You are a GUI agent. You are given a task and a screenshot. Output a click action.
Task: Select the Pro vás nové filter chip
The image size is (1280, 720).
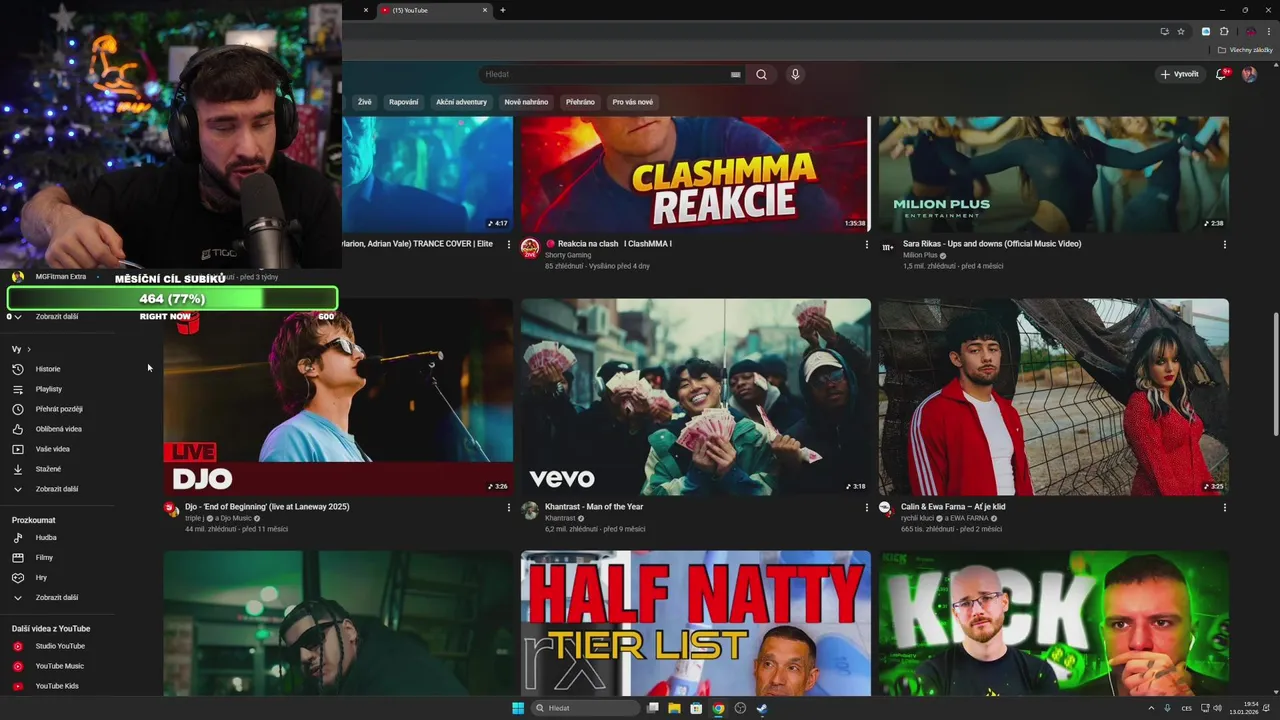(632, 102)
